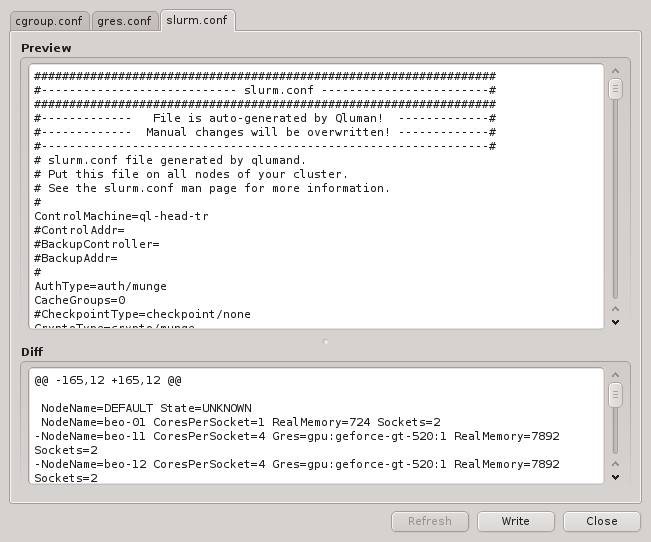The width and height of the screenshot is (651, 542).
Task: Click Preview scrollbar track below the handle
Action: (x=616, y=200)
